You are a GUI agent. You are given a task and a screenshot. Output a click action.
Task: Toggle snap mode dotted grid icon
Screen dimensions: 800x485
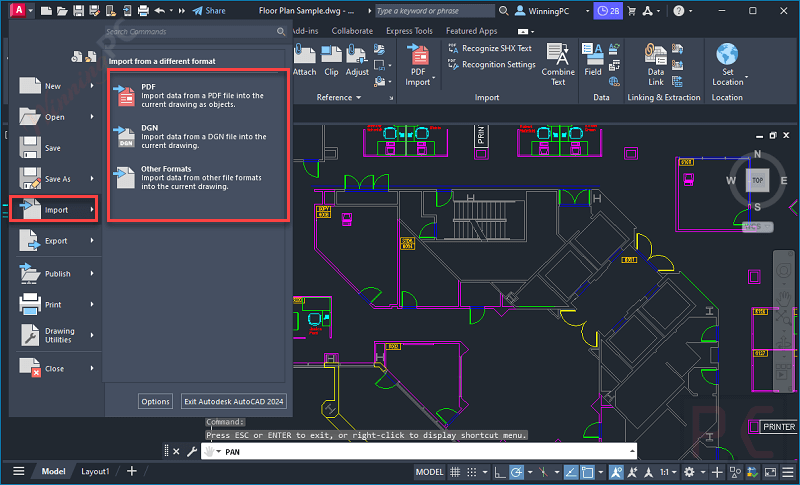[x=472, y=472]
